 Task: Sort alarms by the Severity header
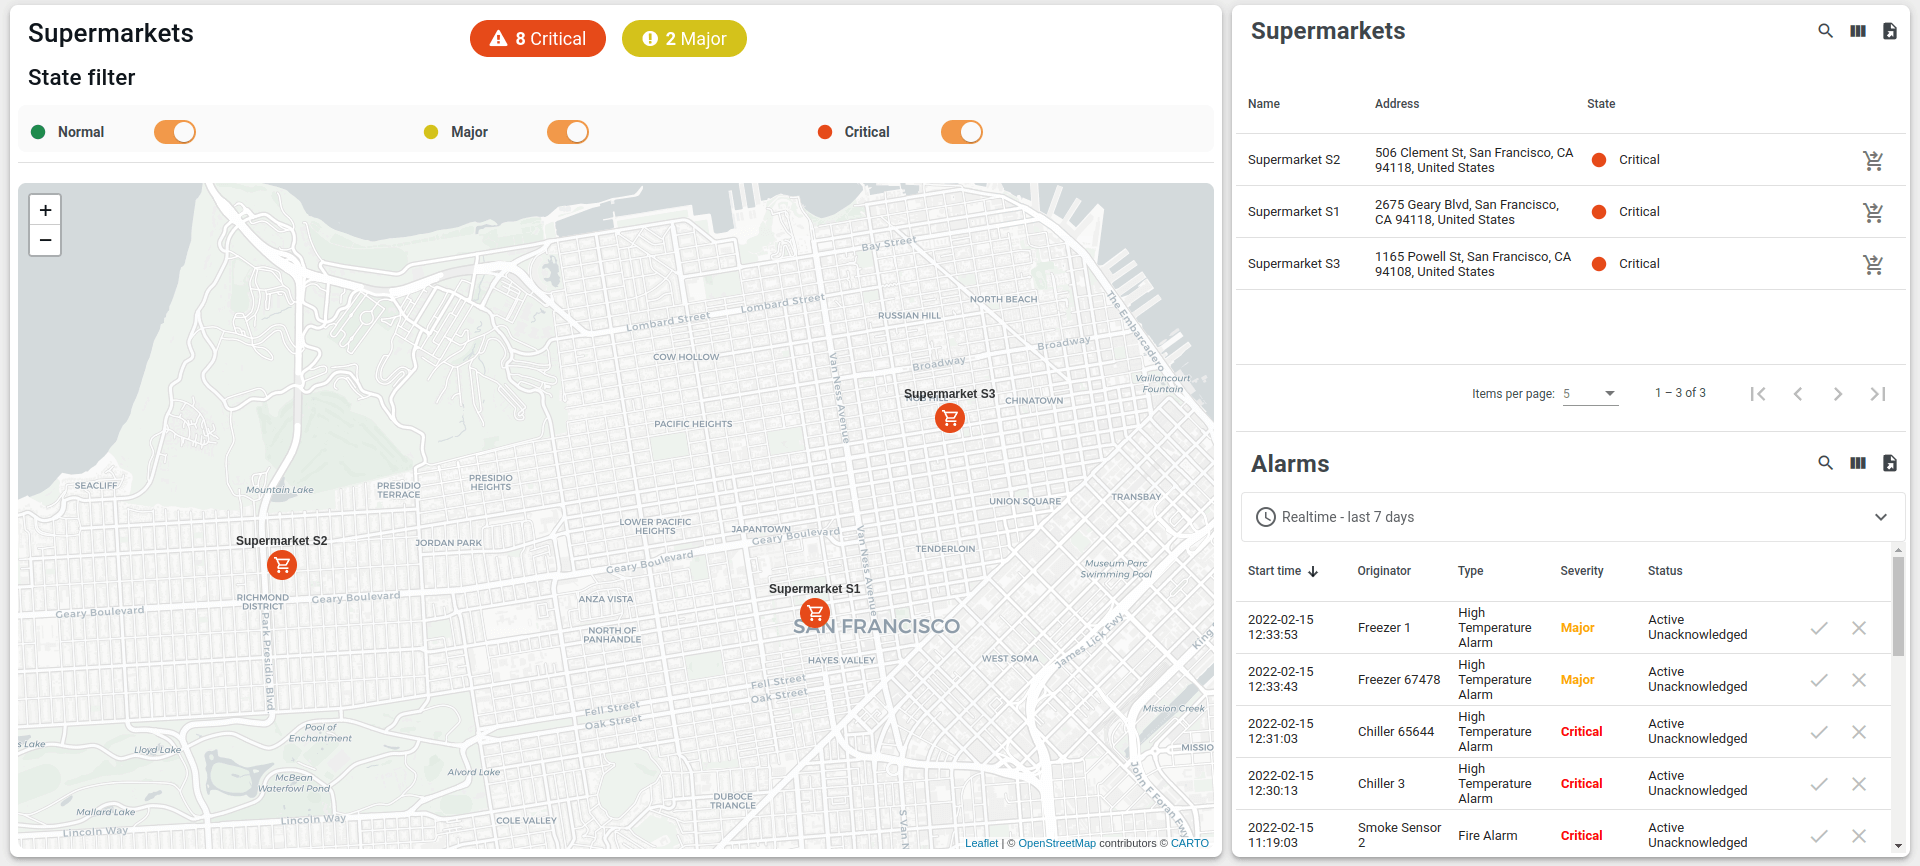pos(1581,571)
